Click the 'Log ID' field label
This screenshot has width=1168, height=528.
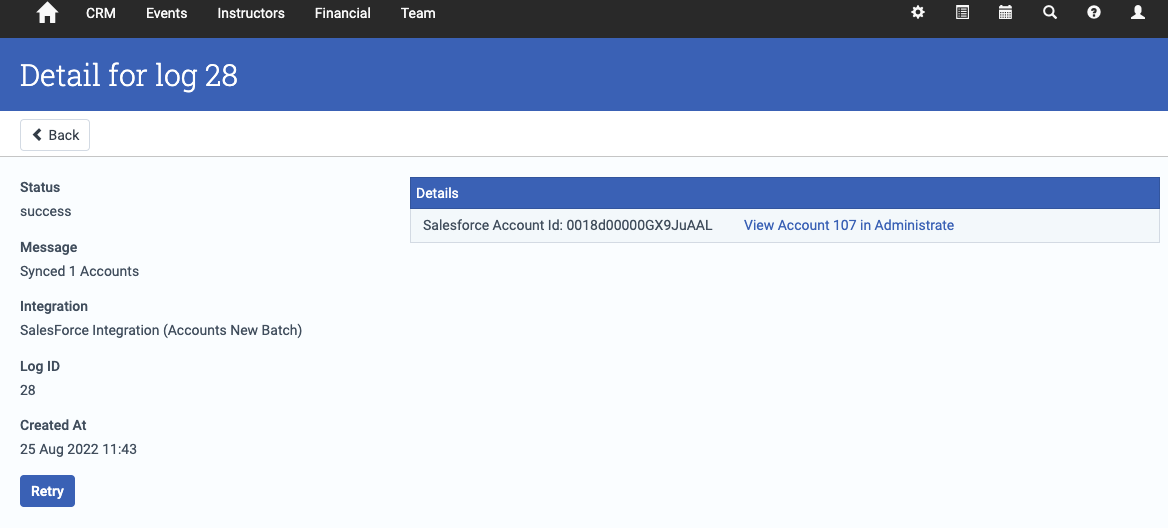pyautogui.click(x=40, y=366)
